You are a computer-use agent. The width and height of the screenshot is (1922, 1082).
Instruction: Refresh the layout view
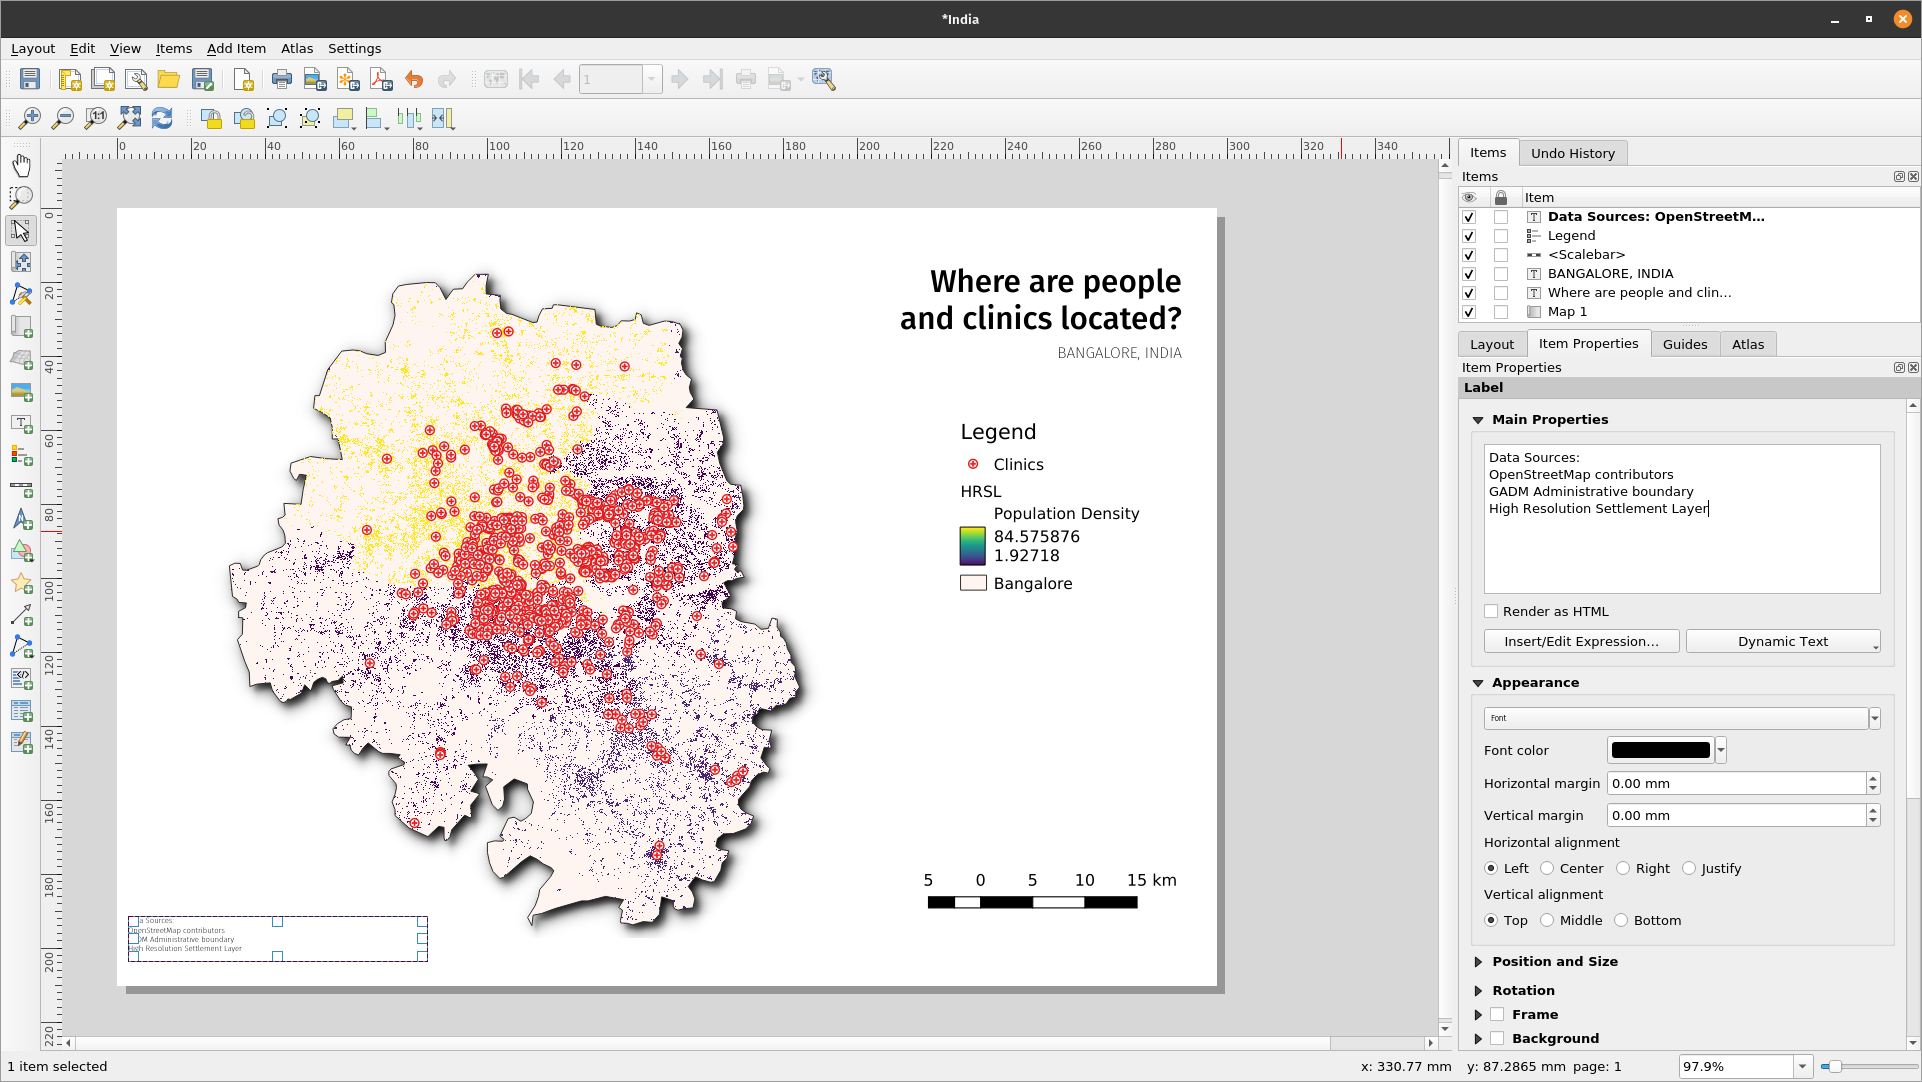tap(162, 118)
